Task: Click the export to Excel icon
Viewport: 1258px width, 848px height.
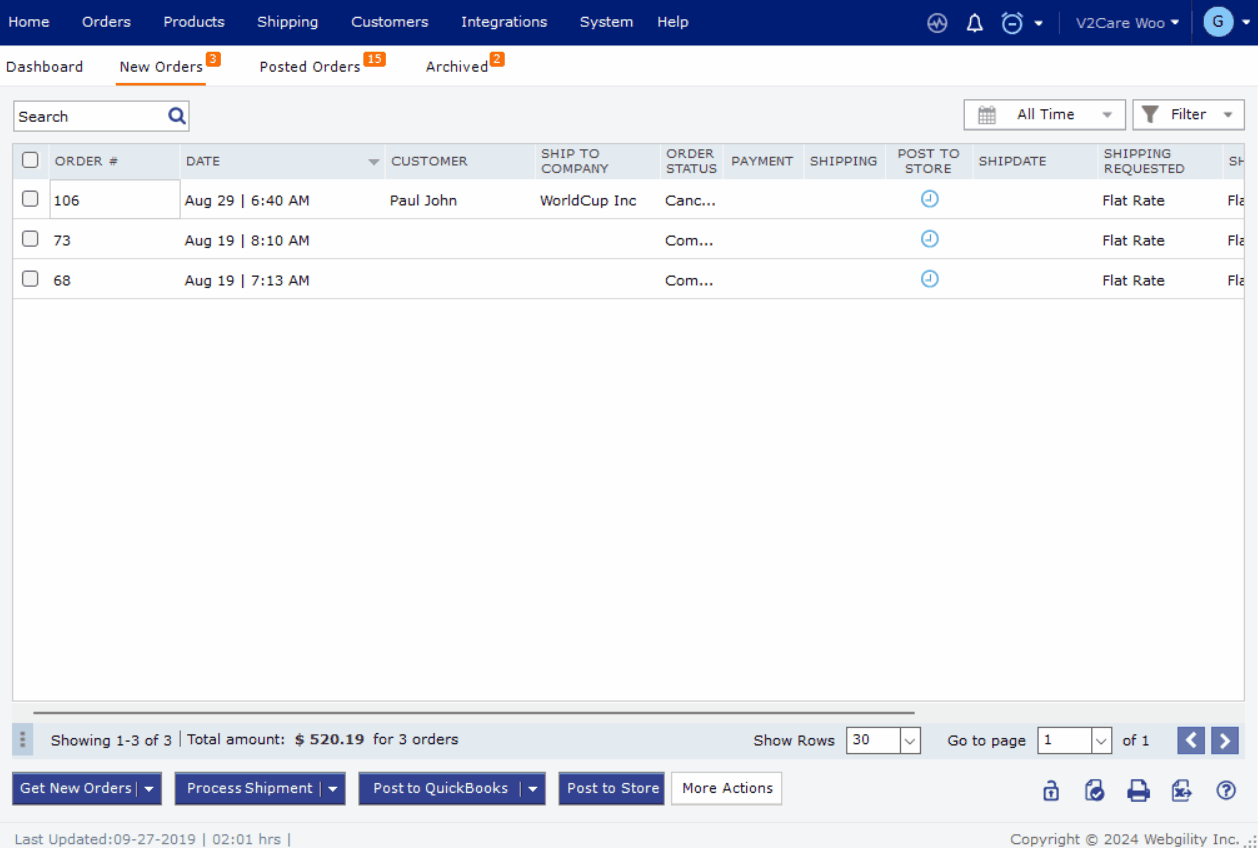Action: (x=1182, y=790)
